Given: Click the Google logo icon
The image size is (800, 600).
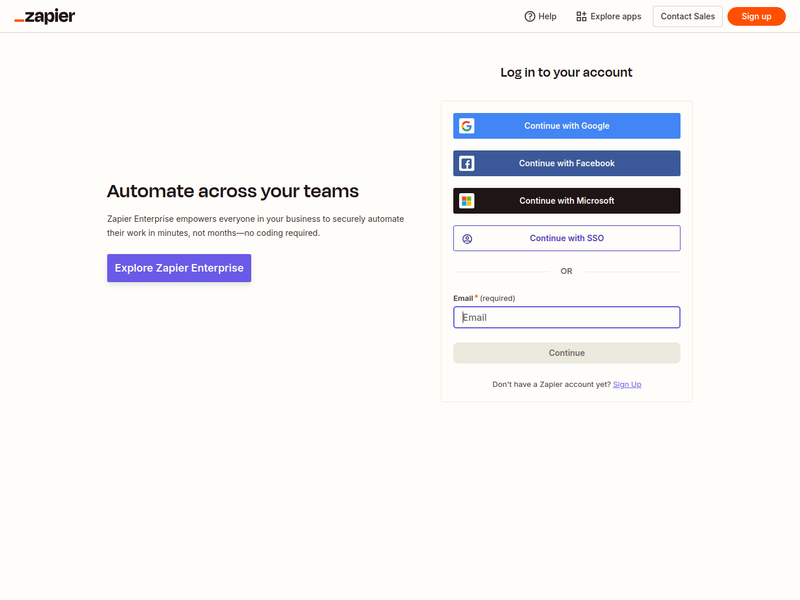Looking at the screenshot, I should [466, 126].
